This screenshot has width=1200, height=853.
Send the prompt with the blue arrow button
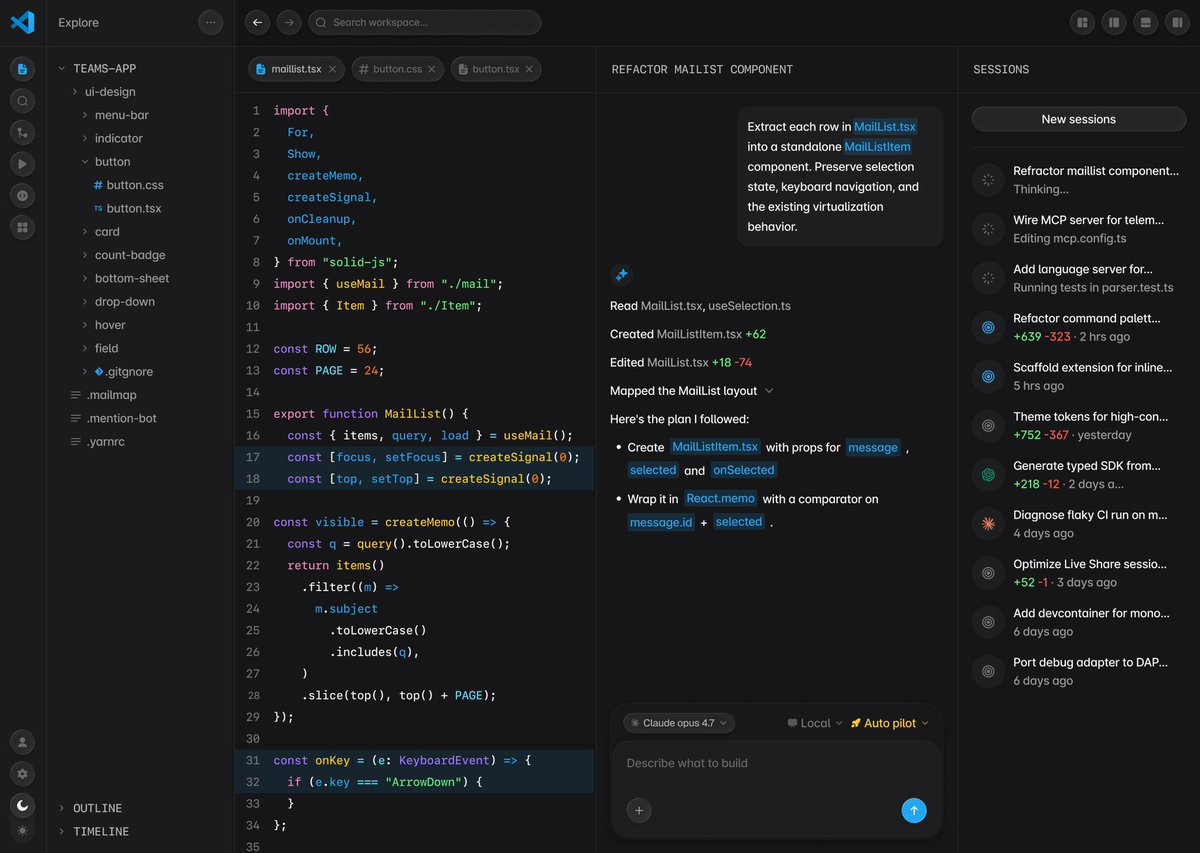[914, 810]
